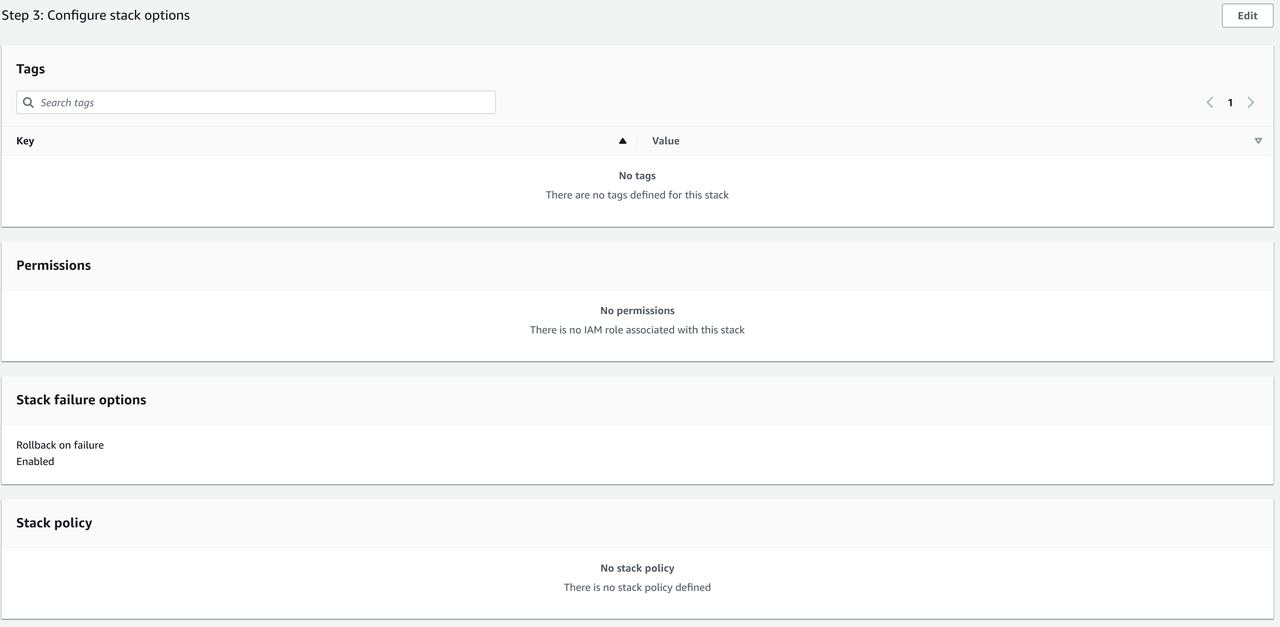The image size is (1280, 627).
Task: Focus the Search tags input field
Action: [x=265, y=103]
